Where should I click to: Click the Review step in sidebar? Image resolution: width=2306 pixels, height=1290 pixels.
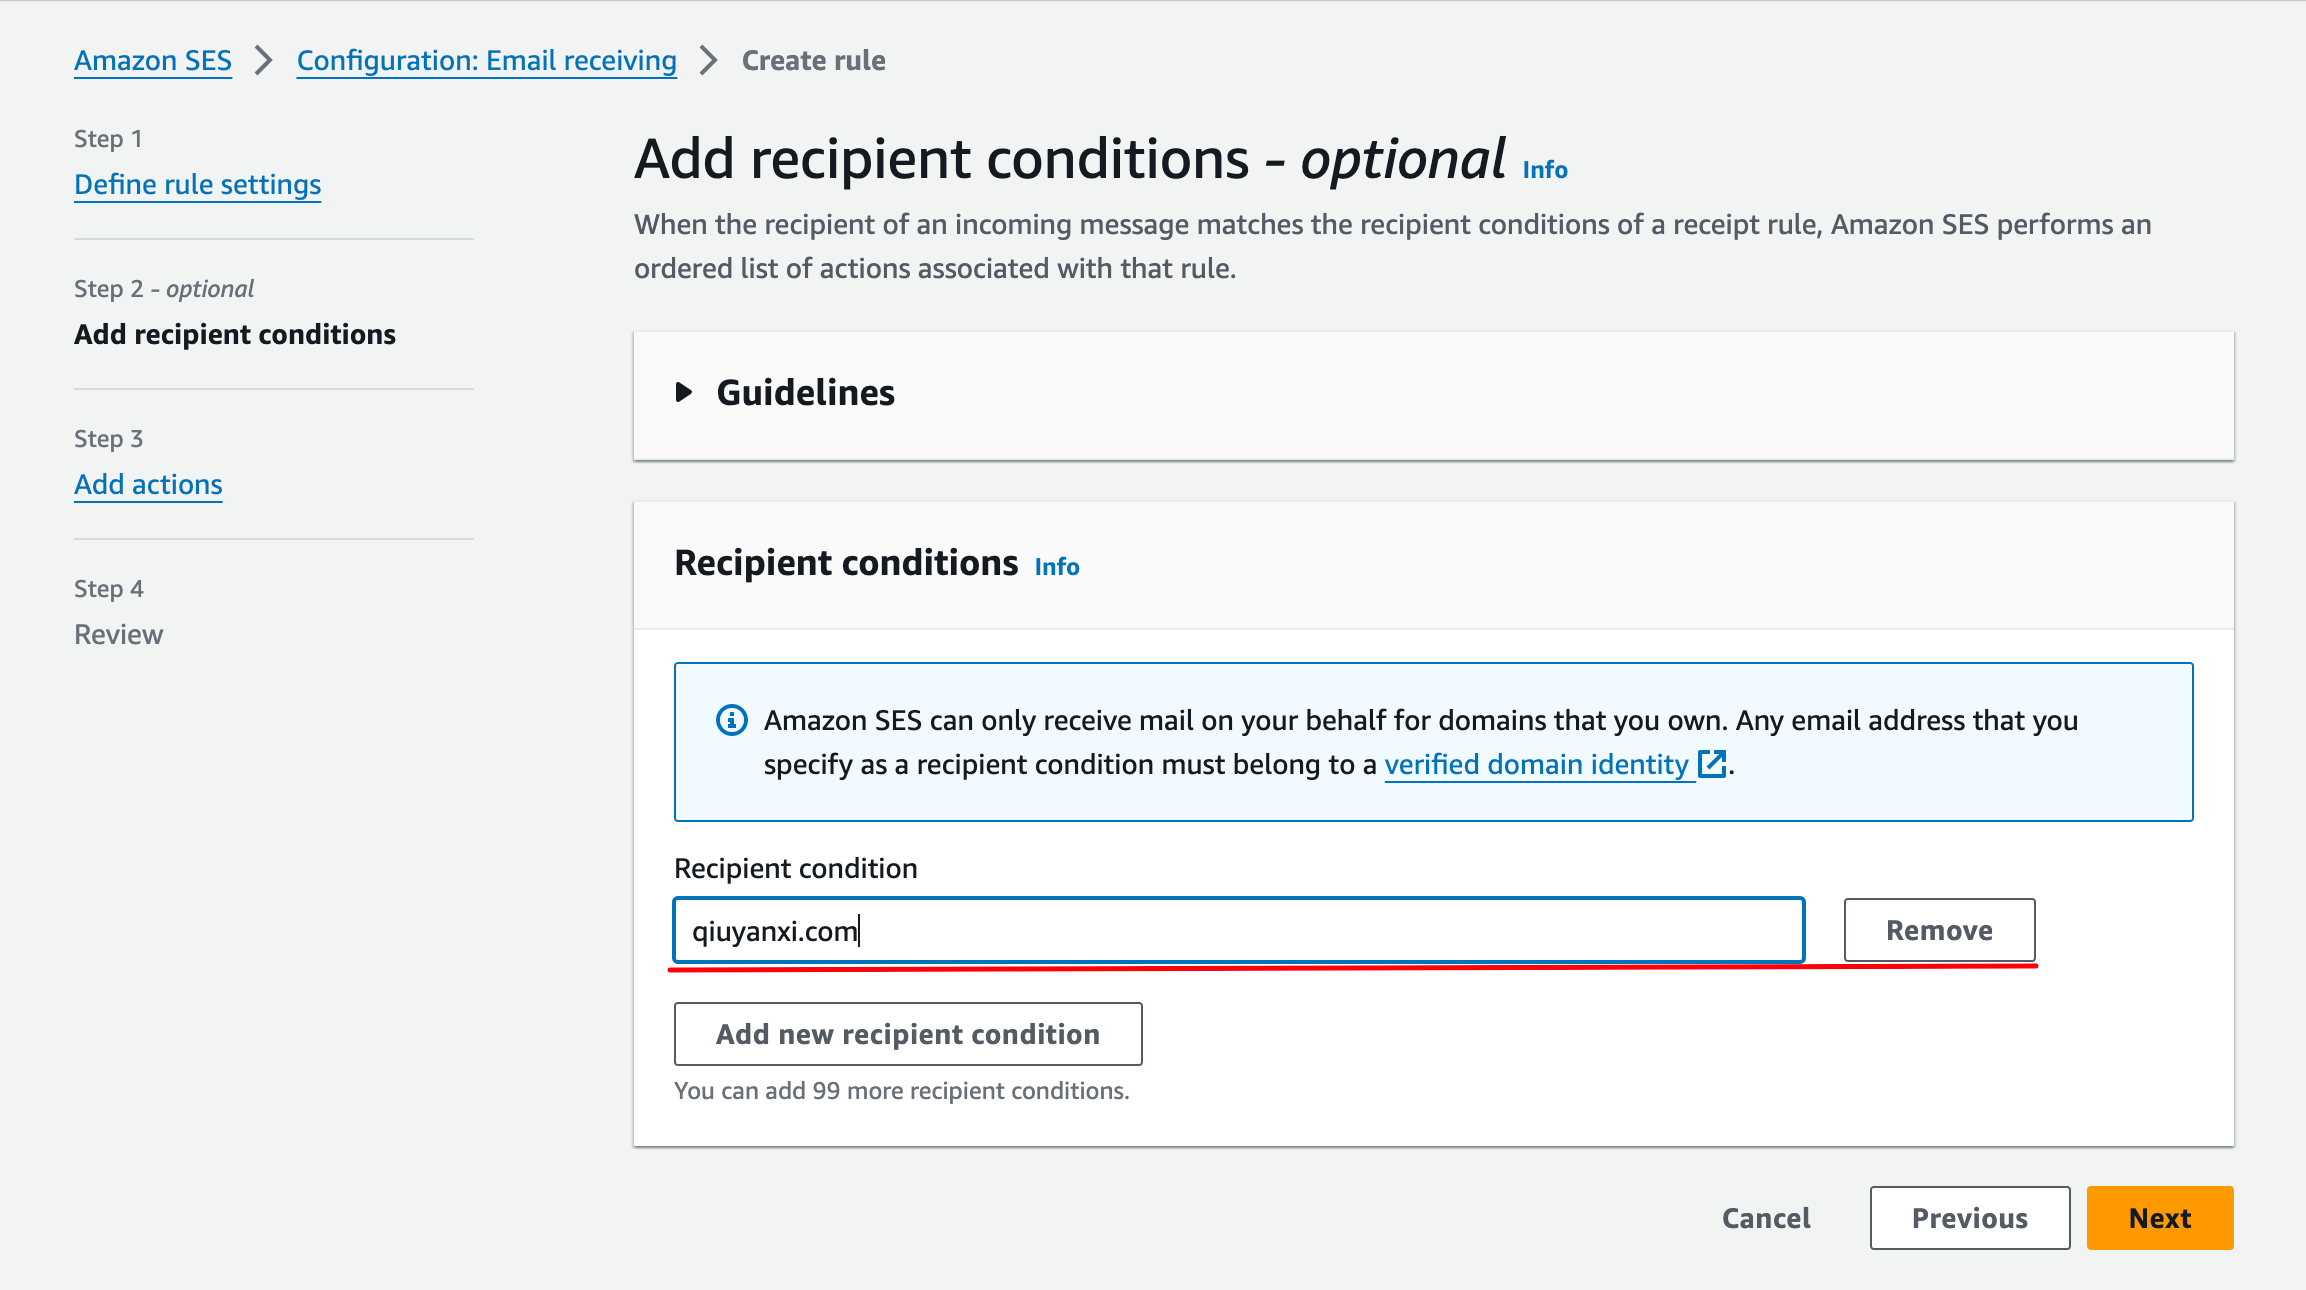click(x=118, y=634)
